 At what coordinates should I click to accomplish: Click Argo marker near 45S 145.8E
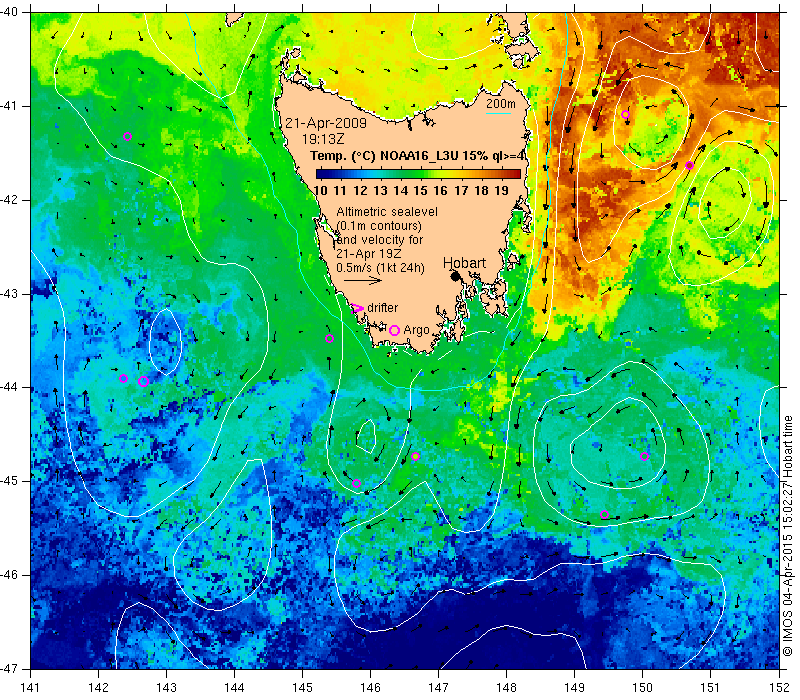(357, 484)
